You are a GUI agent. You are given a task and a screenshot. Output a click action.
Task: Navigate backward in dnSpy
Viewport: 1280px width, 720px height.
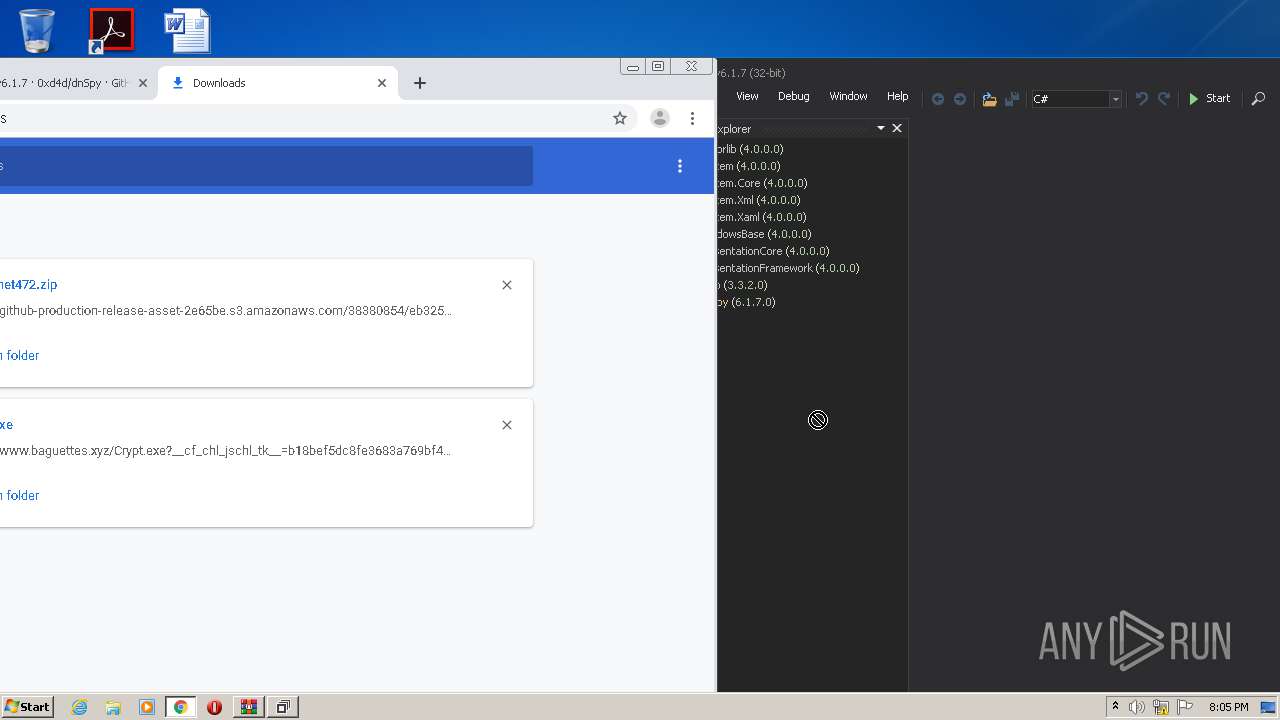(x=937, y=99)
